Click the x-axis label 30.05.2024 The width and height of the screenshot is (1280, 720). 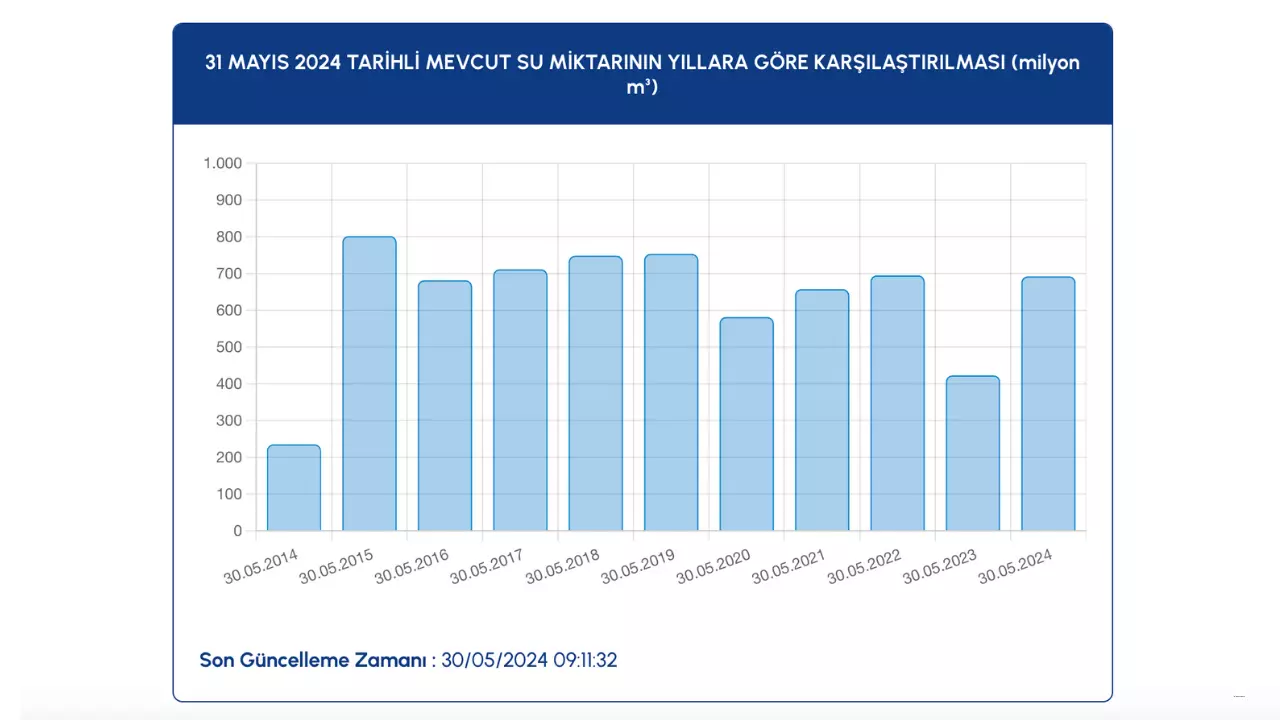[x=1016, y=565]
